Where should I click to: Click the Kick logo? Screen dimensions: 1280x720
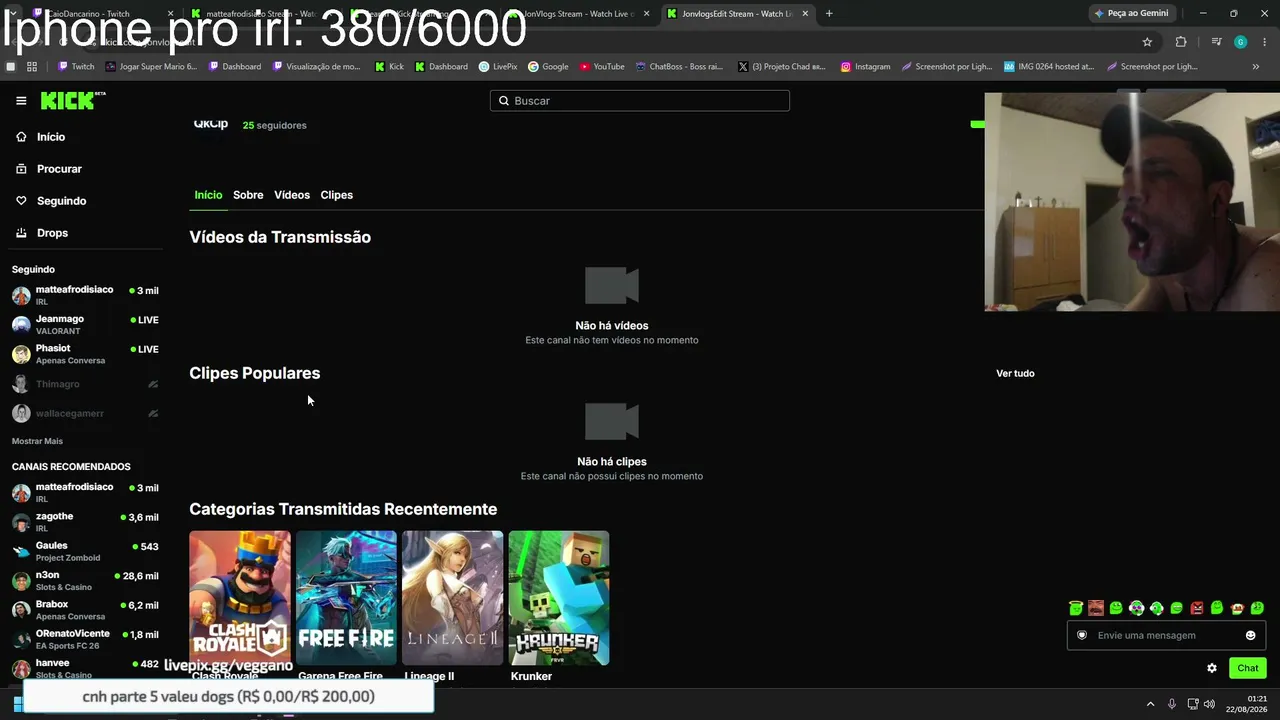(x=72, y=100)
